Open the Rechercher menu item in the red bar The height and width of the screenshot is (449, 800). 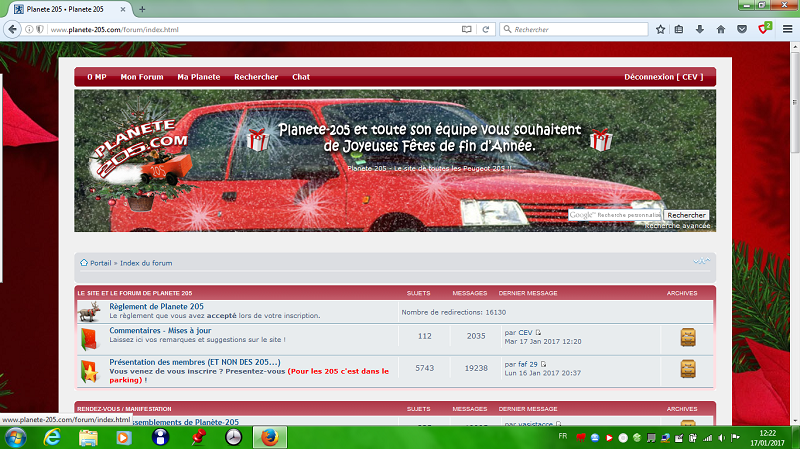256,77
